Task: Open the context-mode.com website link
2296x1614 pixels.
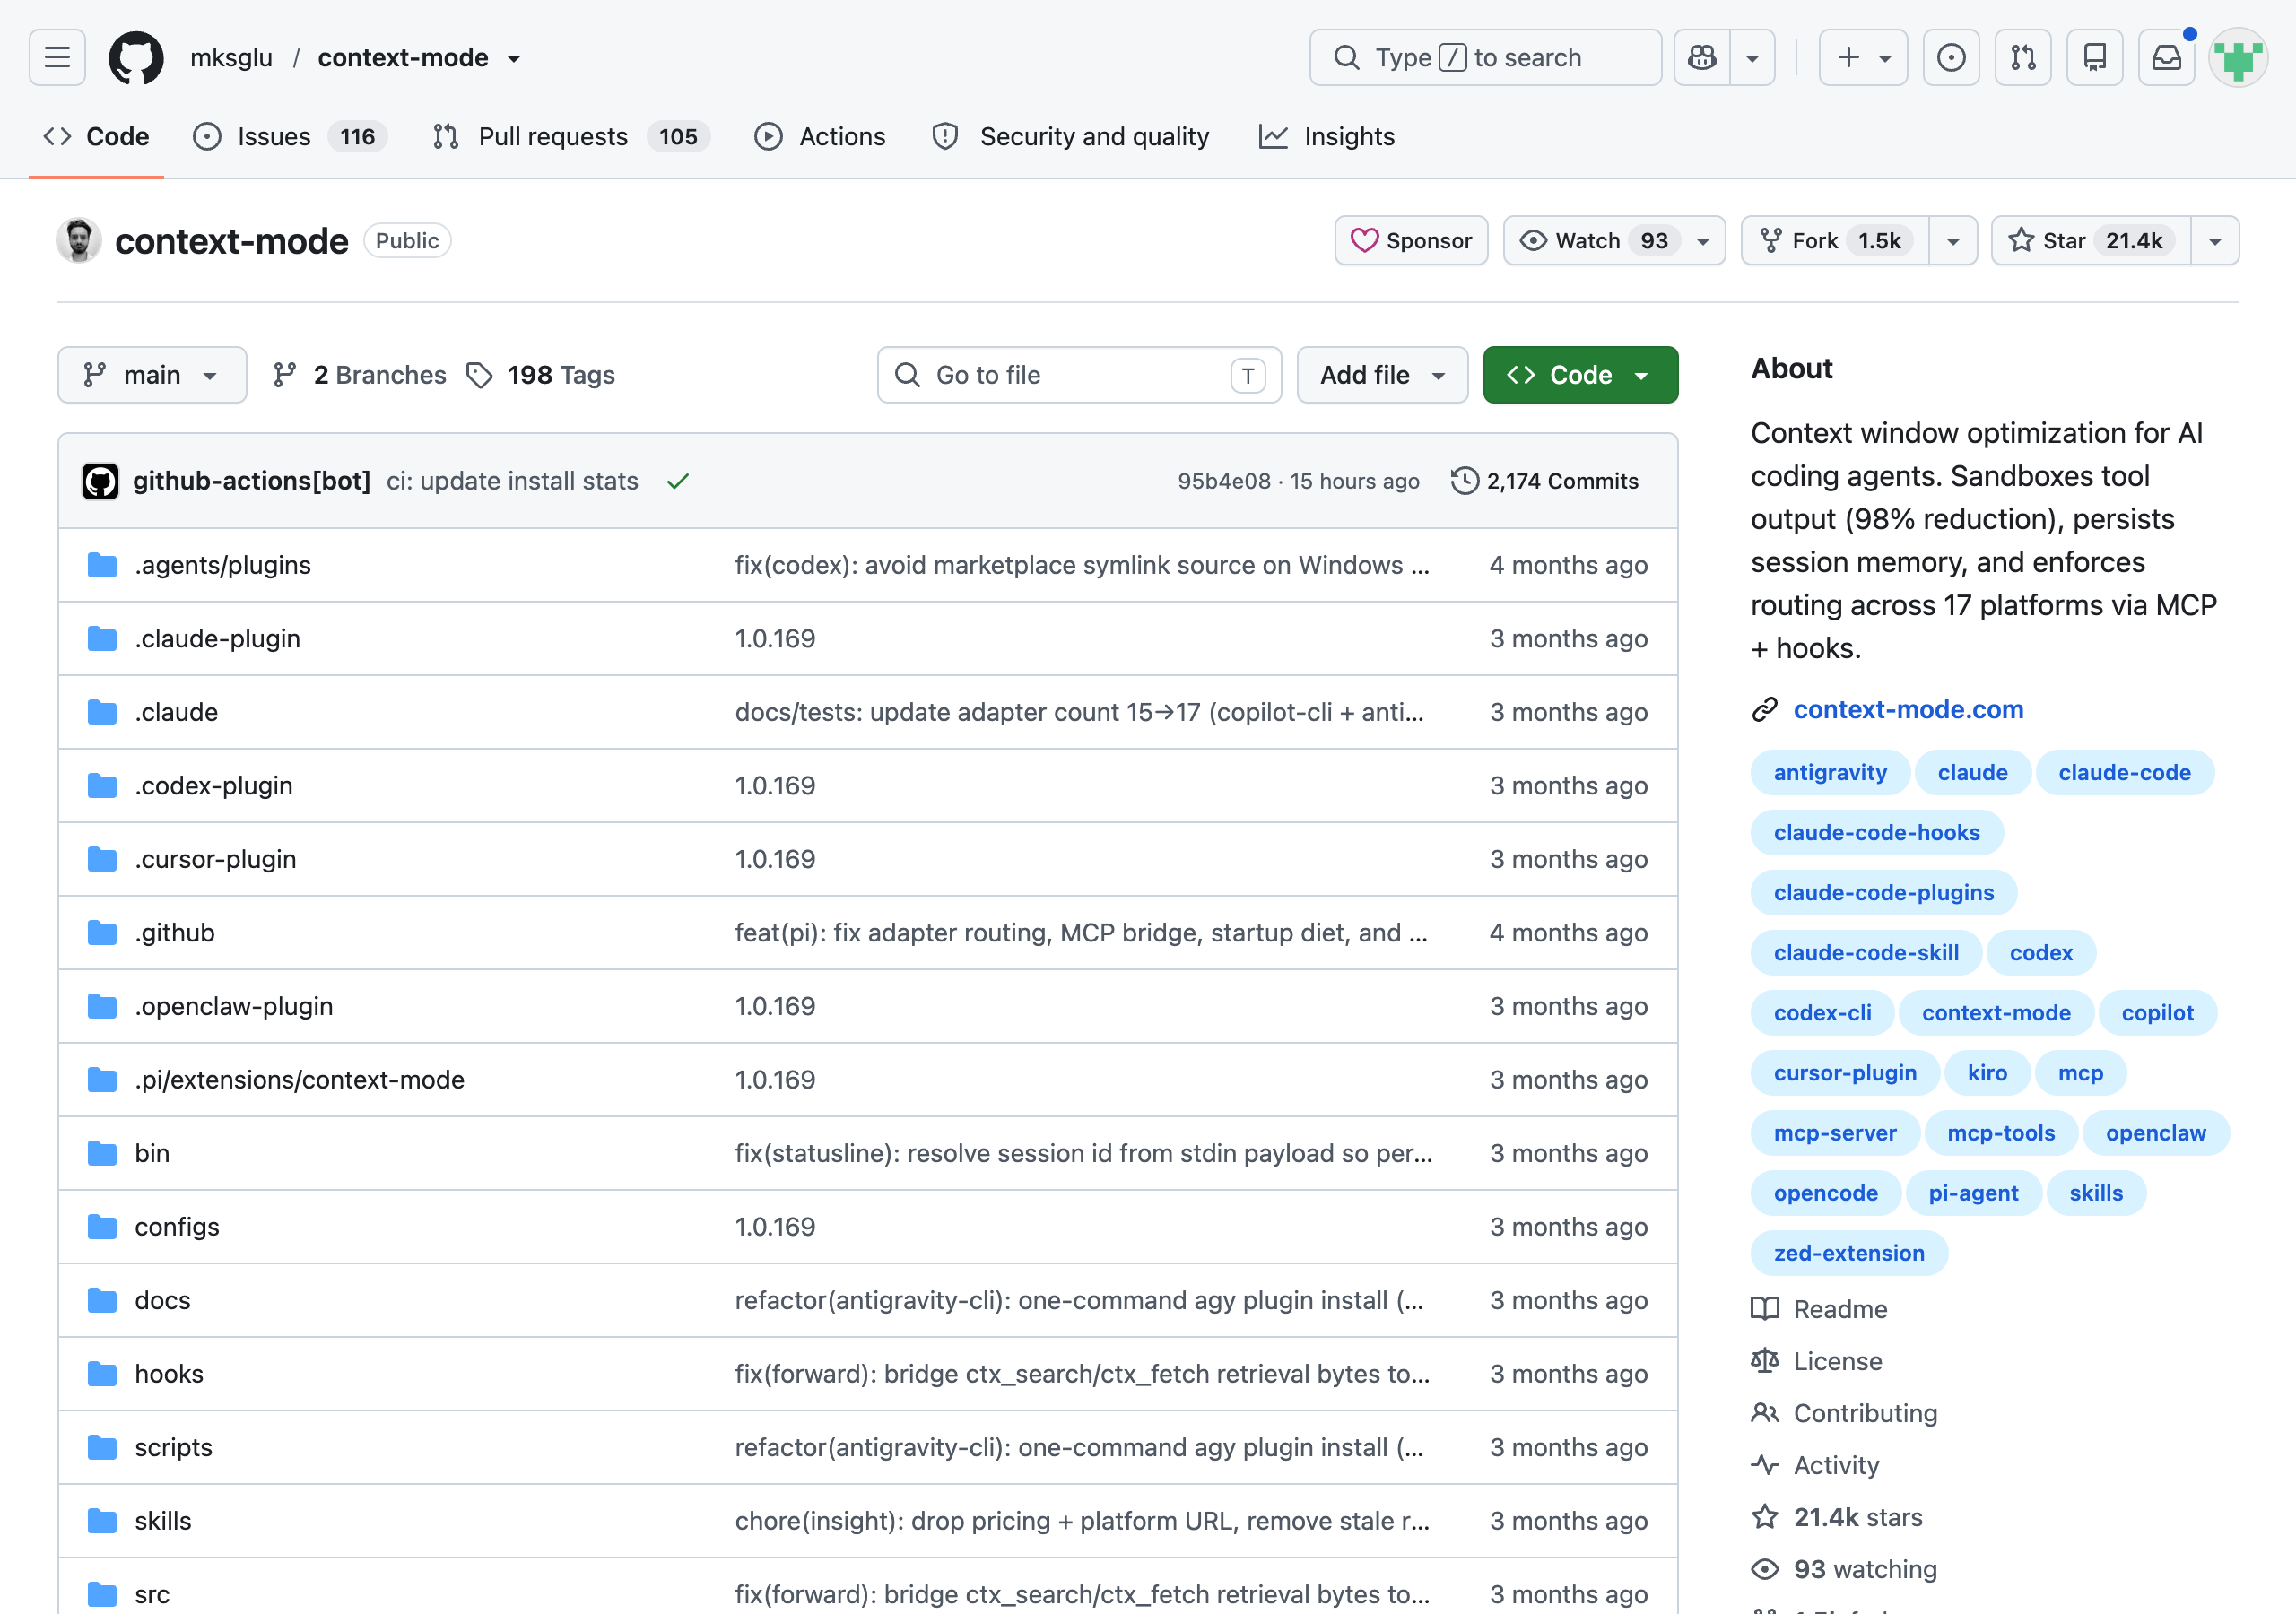Action: [x=1908, y=709]
